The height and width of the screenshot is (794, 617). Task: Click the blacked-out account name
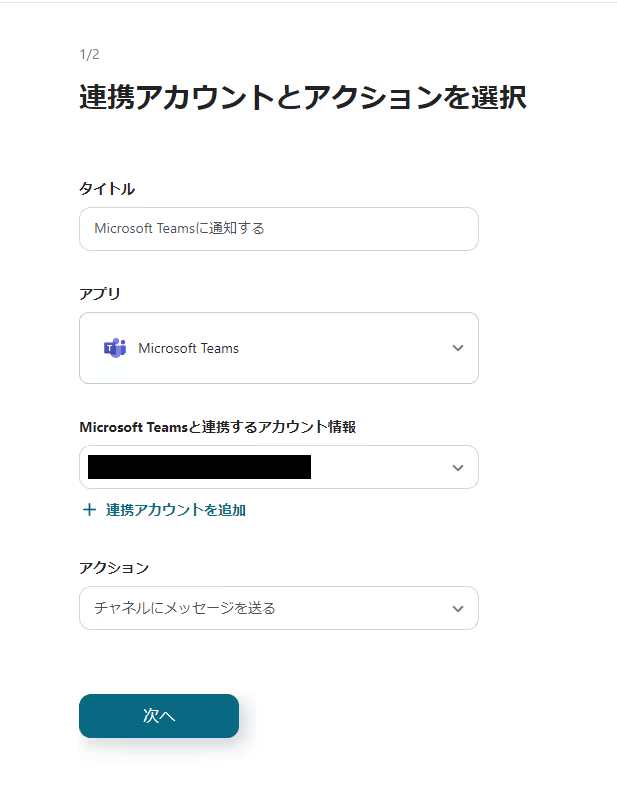click(199, 467)
